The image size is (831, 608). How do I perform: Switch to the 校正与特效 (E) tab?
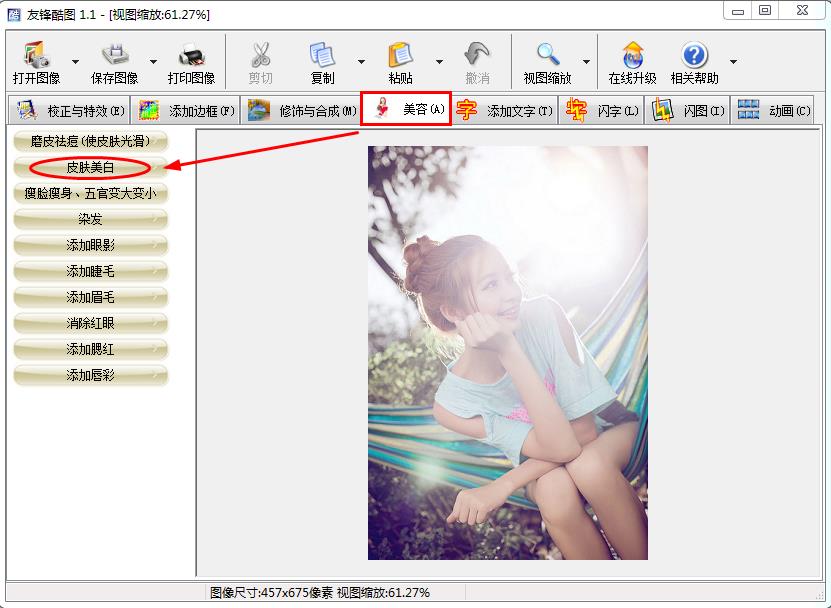(69, 111)
